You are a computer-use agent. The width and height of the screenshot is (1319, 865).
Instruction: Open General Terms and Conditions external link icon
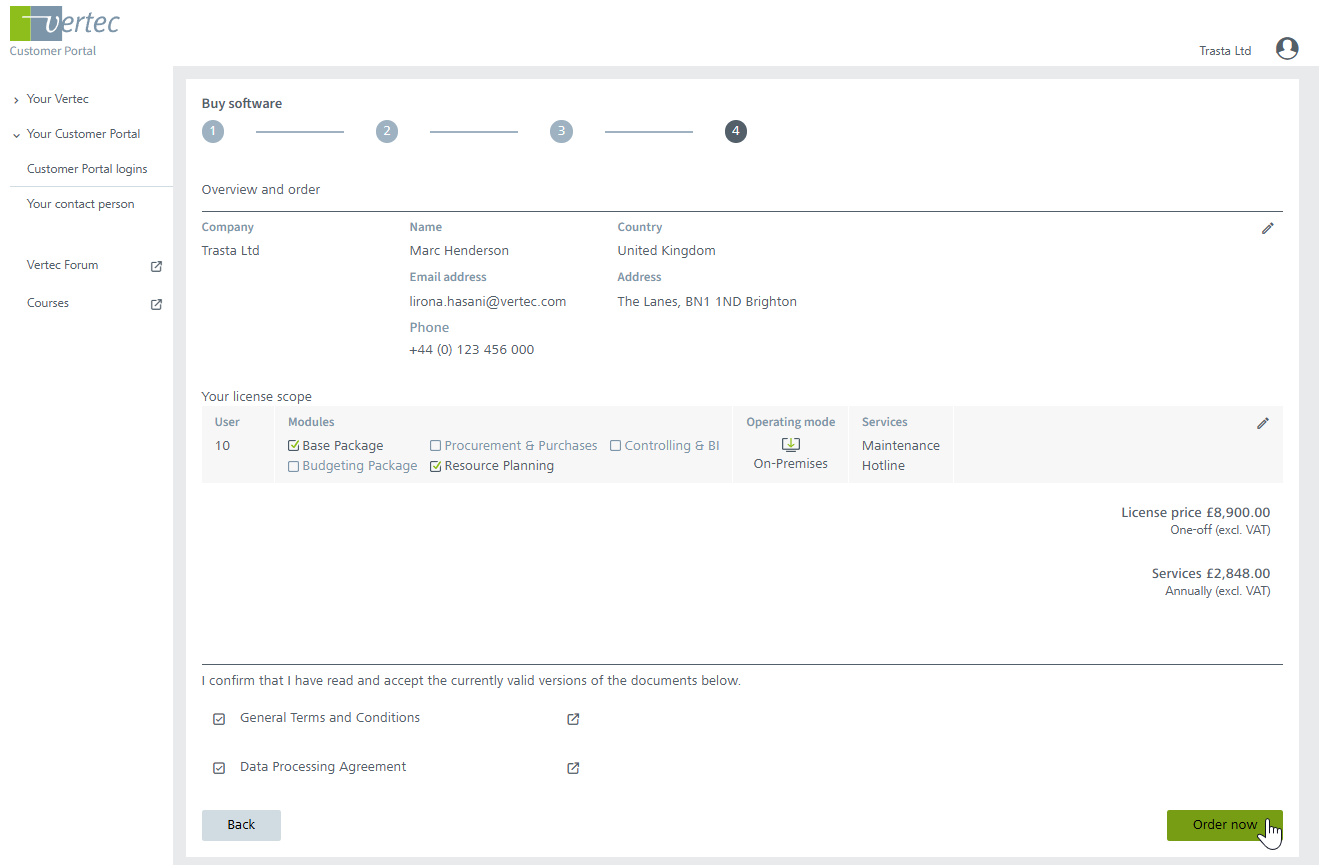coord(573,719)
